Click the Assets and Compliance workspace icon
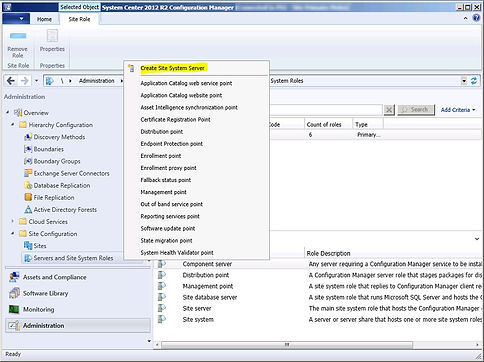Image resolution: width=484 pixels, height=362 pixels. point(14,277)
